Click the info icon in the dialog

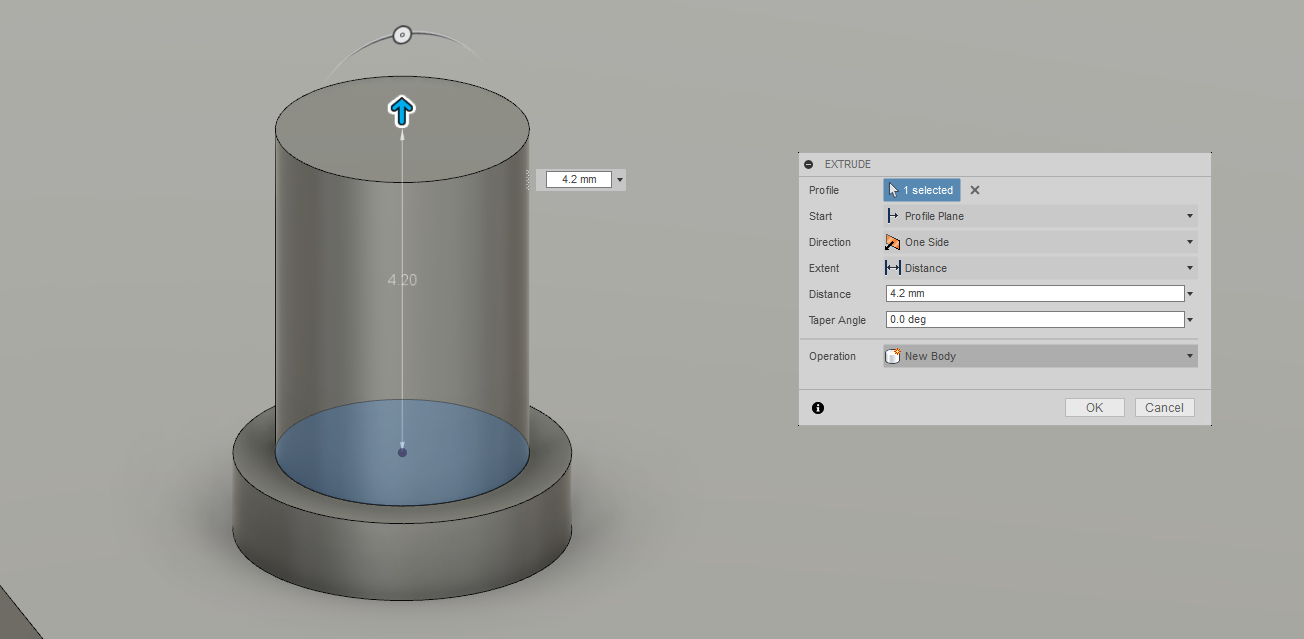[818, 408]
